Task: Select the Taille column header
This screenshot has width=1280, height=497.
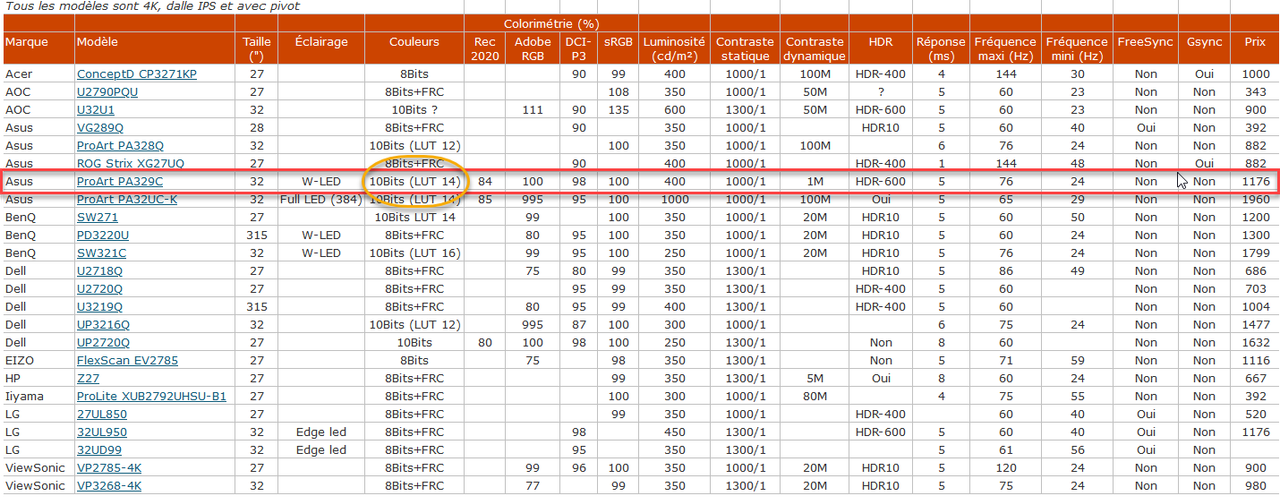Action: 257,48
